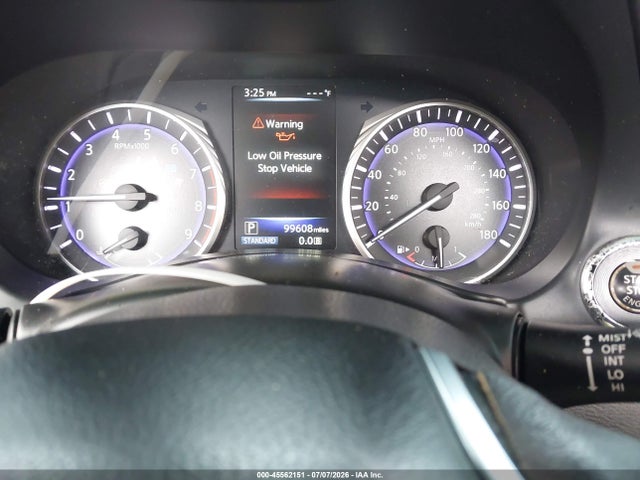Tap the speedometer needle hub
Image resolution: width=640 pixels, height=480 pixels.
[438, 196]
